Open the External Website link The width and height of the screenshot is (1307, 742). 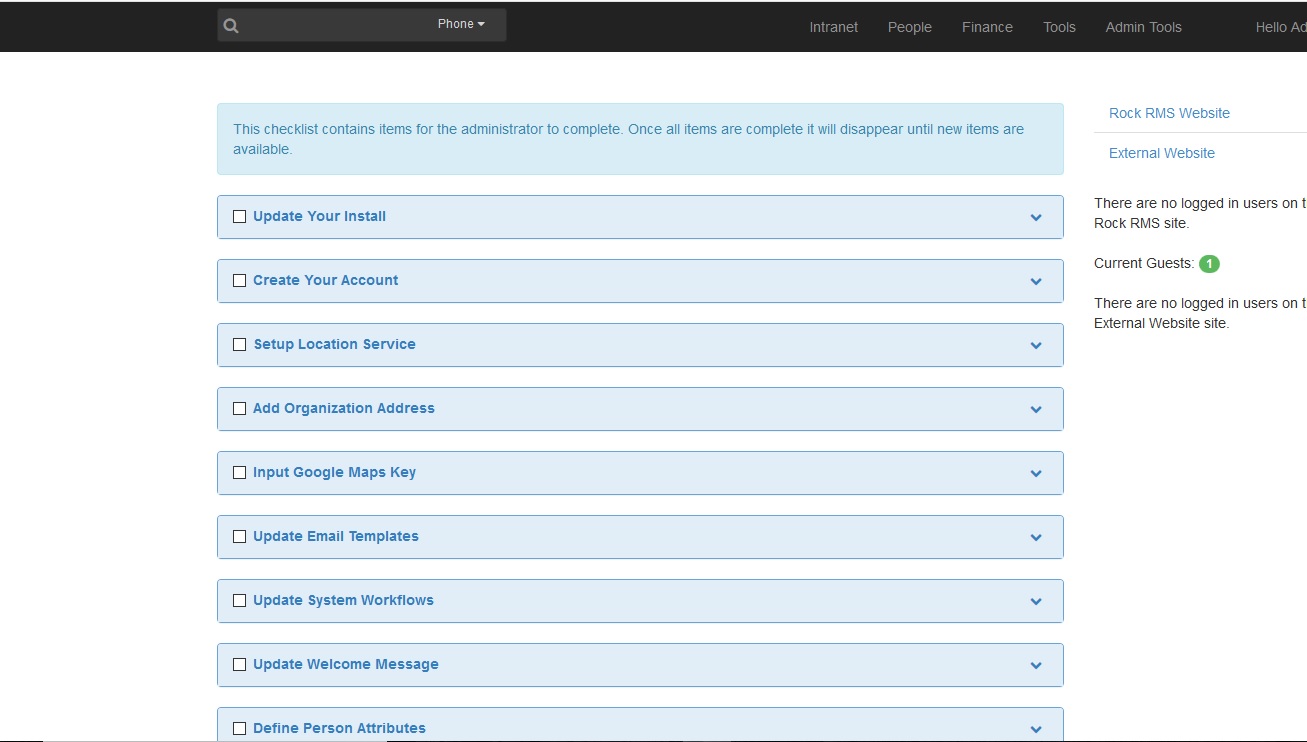point(1161,153)
